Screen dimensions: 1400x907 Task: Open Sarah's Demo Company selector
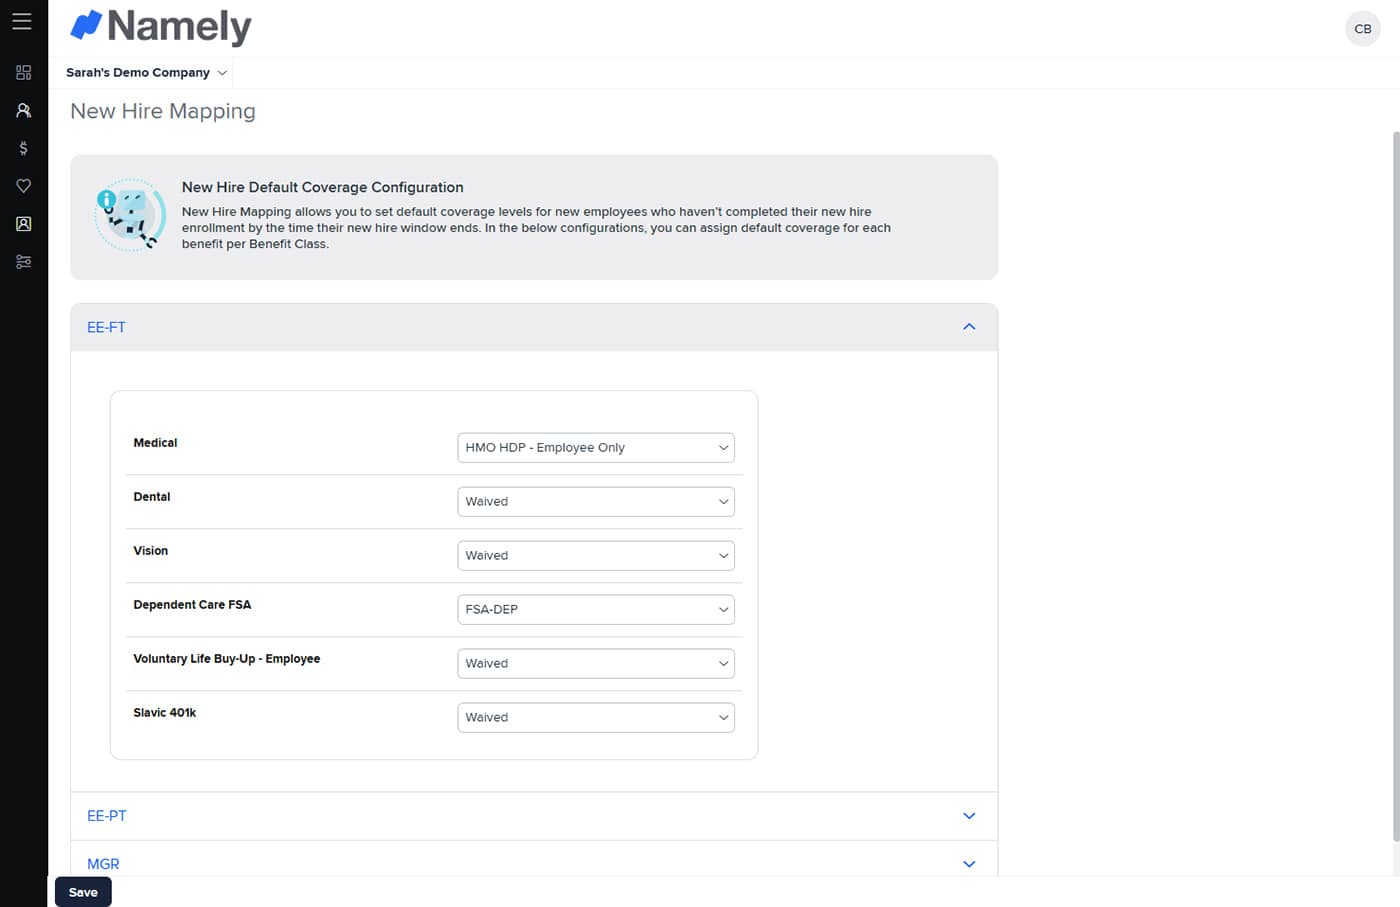click(x=146, y=73)
